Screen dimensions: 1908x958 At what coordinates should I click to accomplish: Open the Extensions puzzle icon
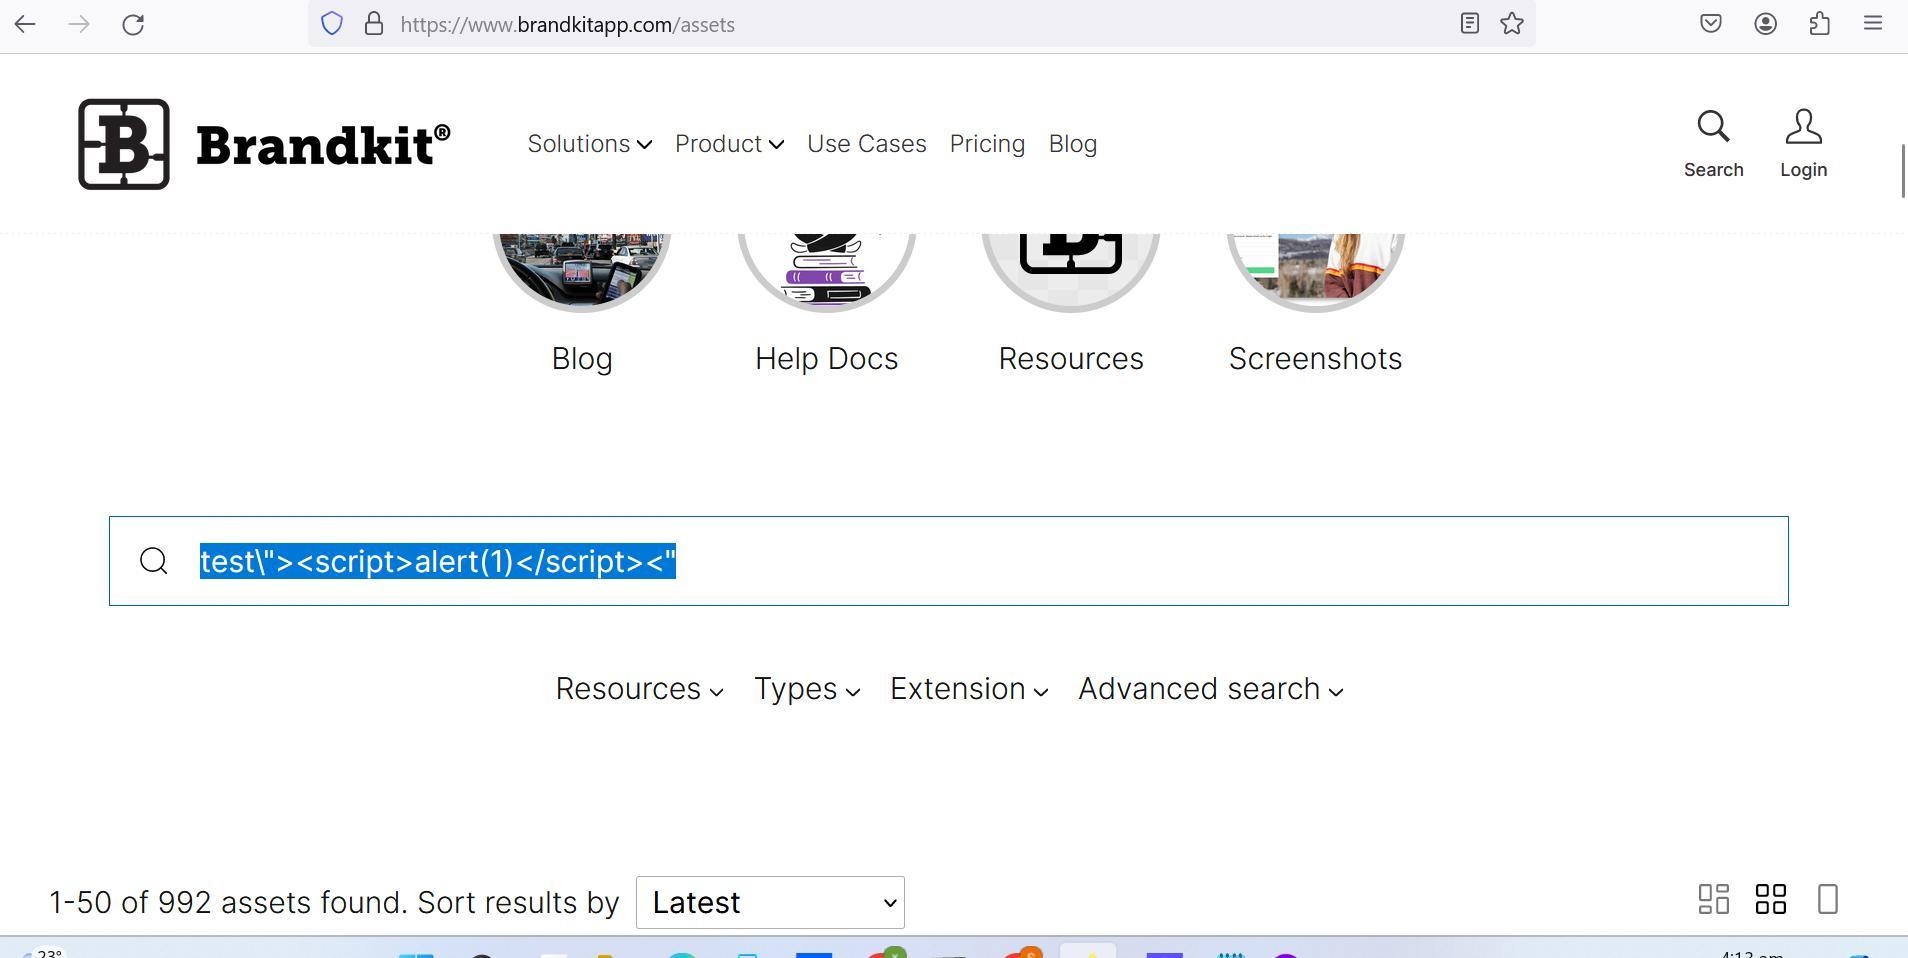[1819, 24]
